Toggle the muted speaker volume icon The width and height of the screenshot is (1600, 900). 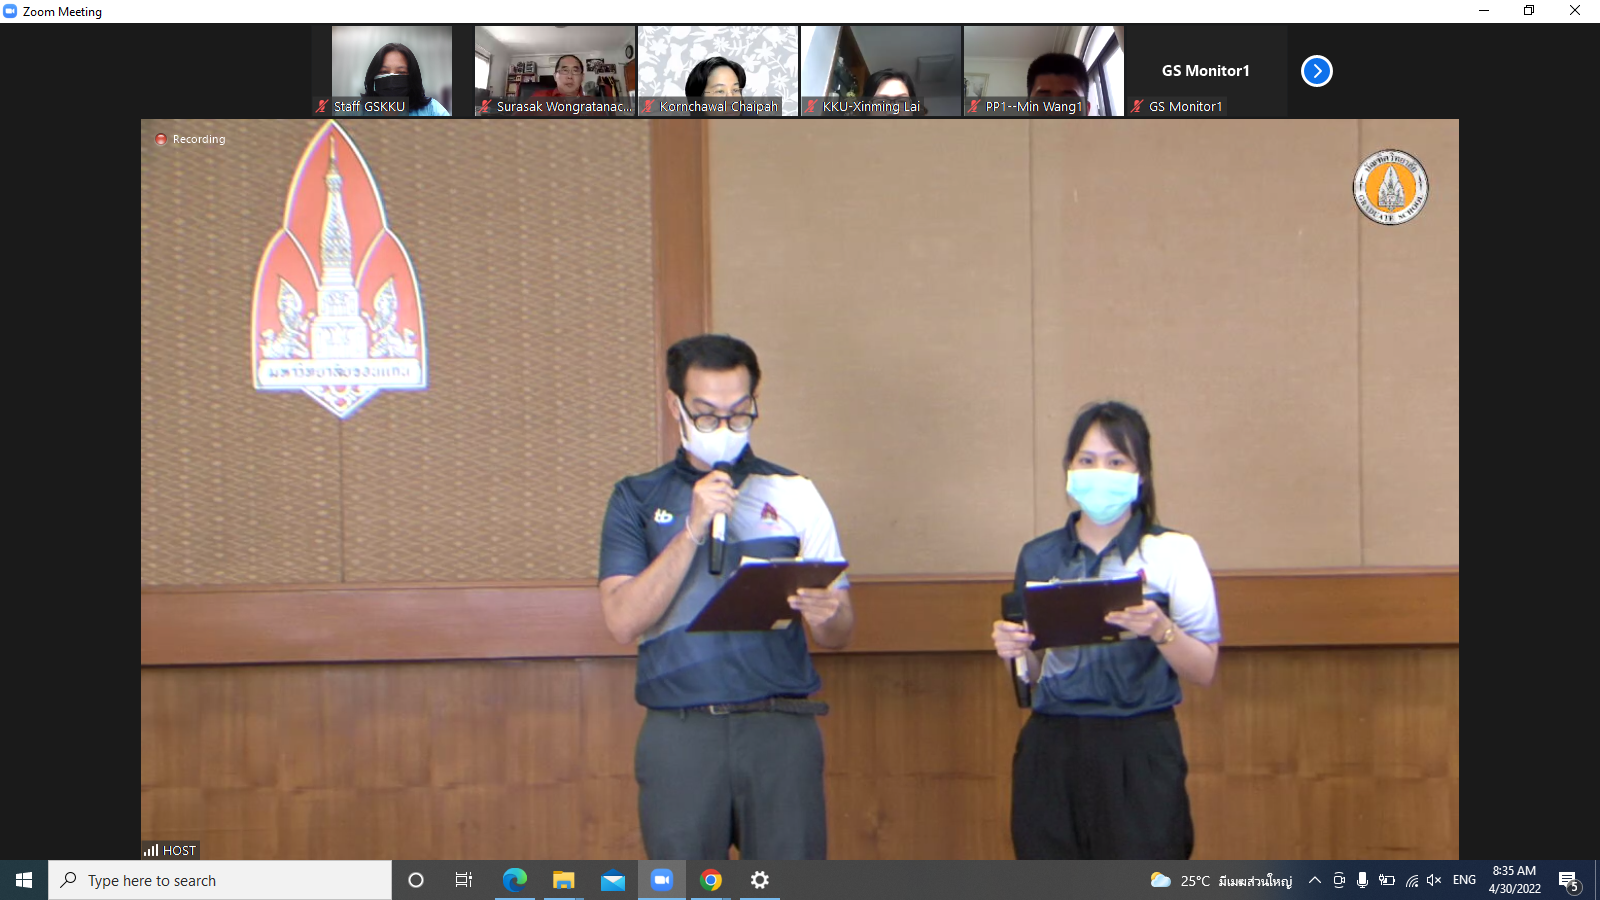(x=1434, y=880)
